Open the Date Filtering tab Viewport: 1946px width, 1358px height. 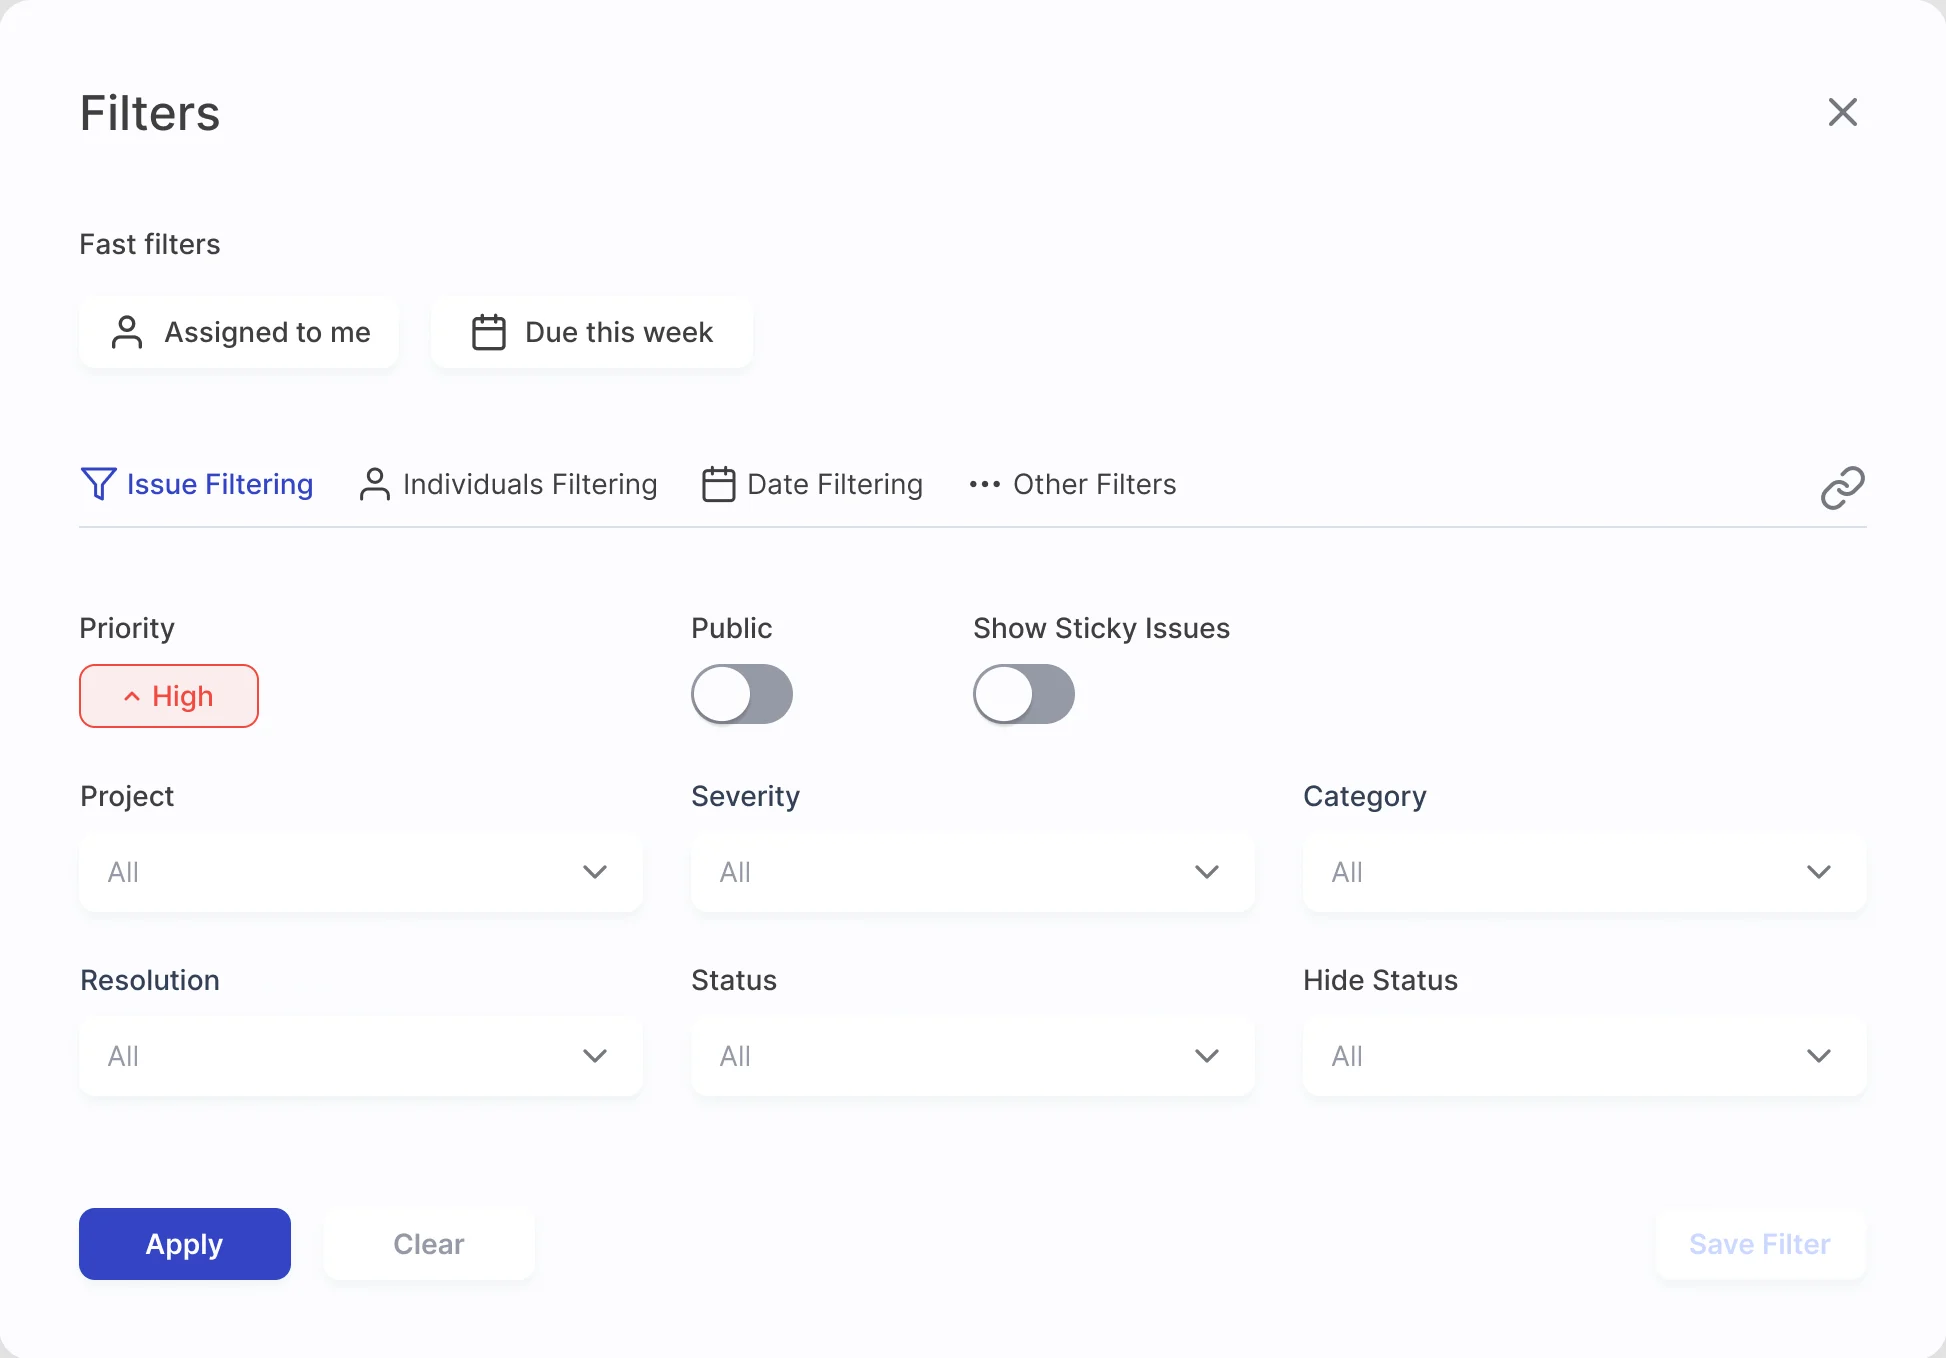pos(812,484)
